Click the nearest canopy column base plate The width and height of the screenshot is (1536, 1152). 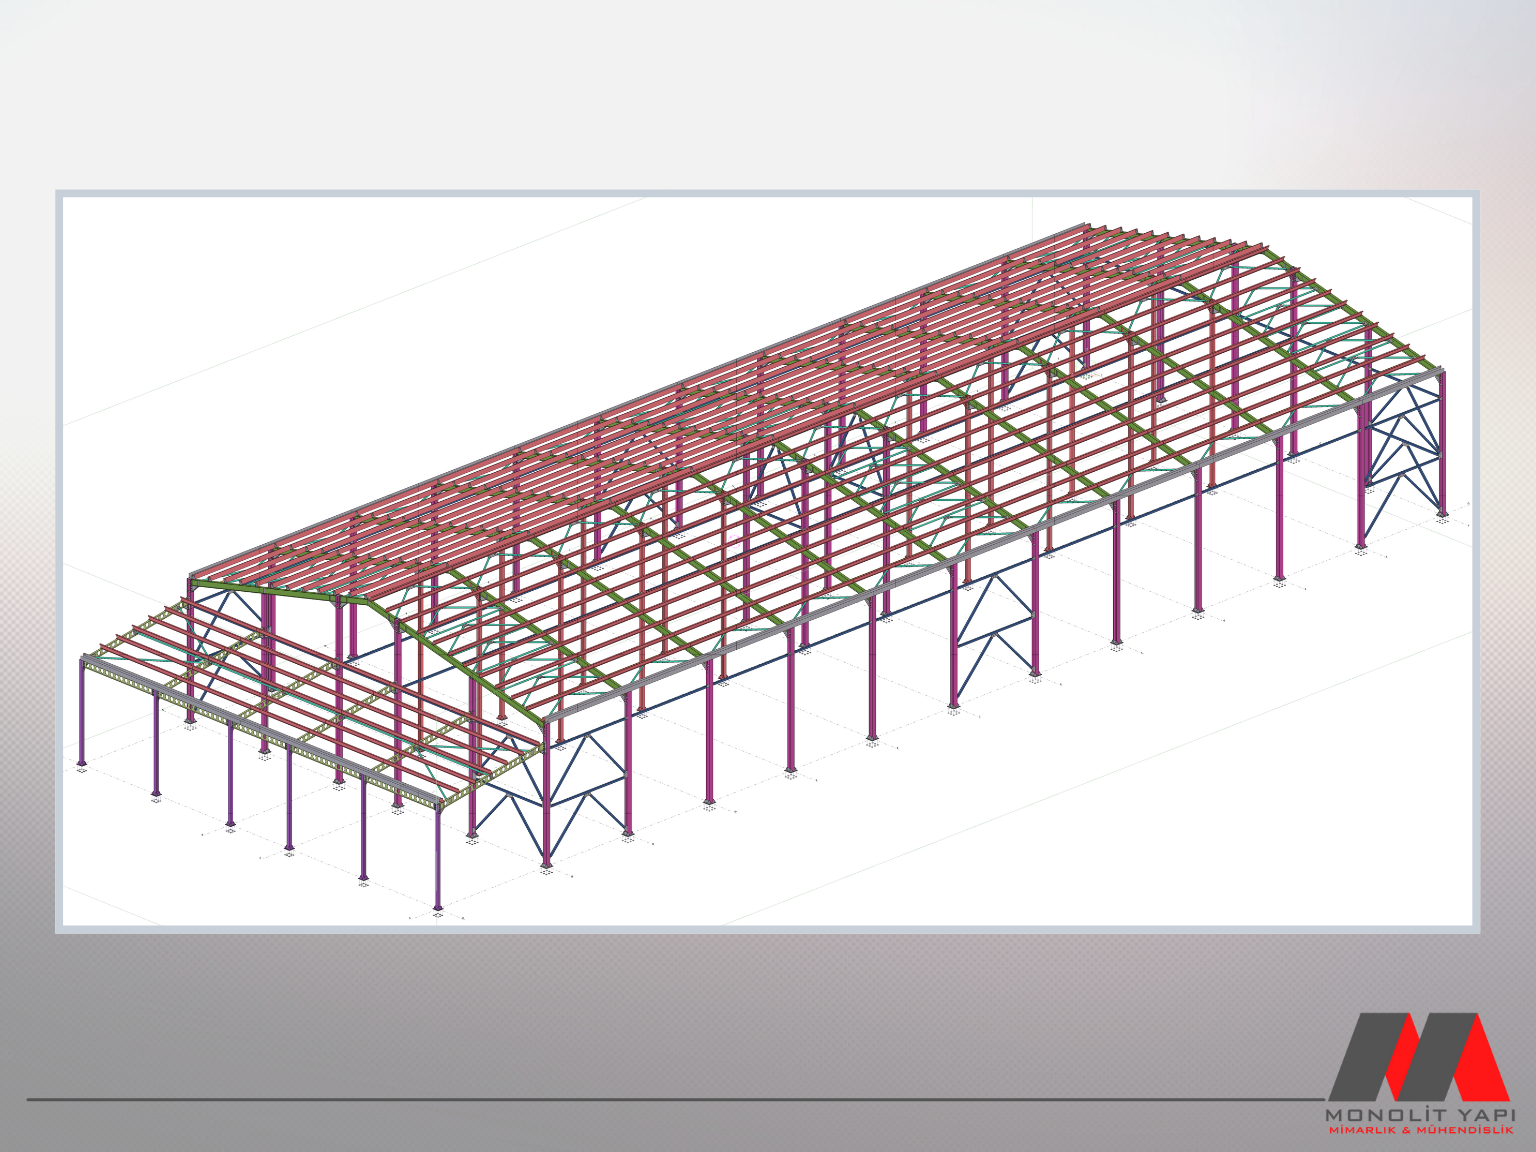pyautogui.click(x=437, y=910)
